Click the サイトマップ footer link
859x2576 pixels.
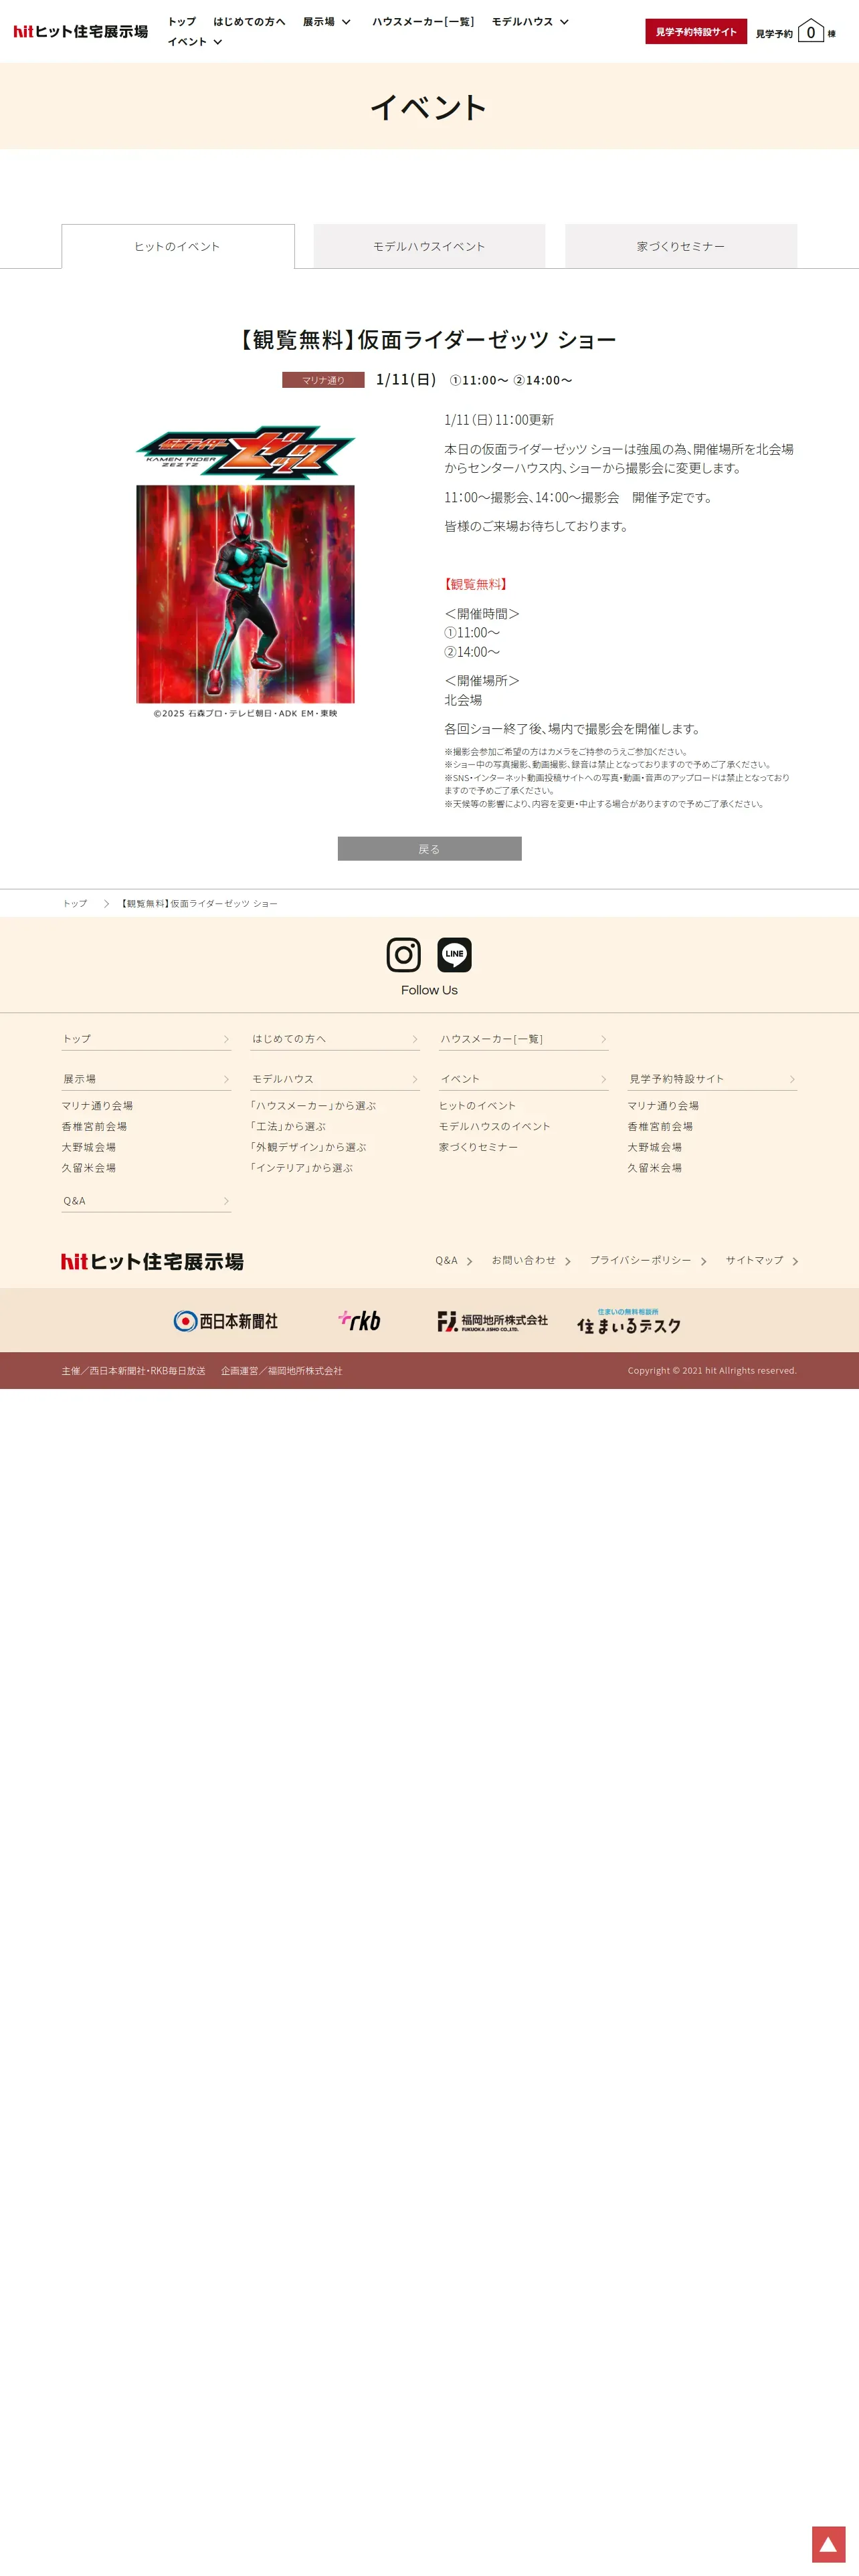point(762,1261)
